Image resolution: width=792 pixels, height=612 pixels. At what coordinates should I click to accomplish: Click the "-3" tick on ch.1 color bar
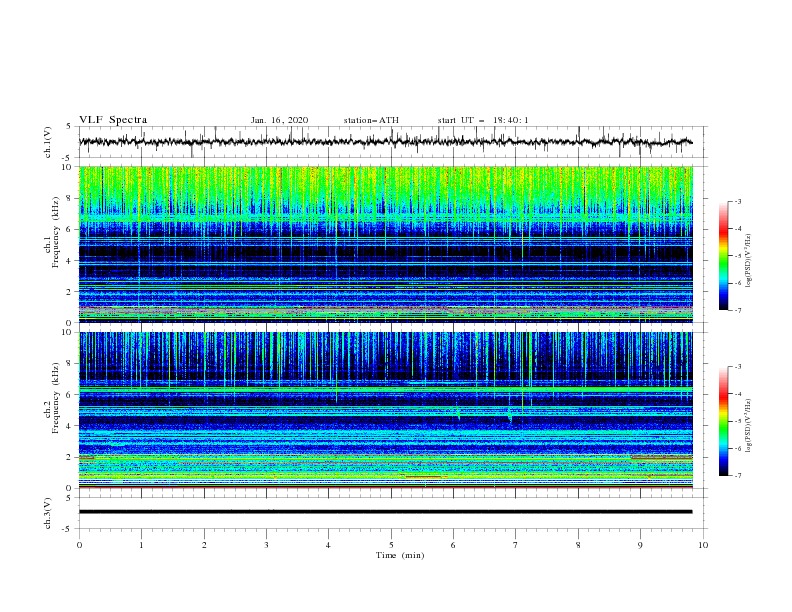pyautogui.click(x=737, y=201)
